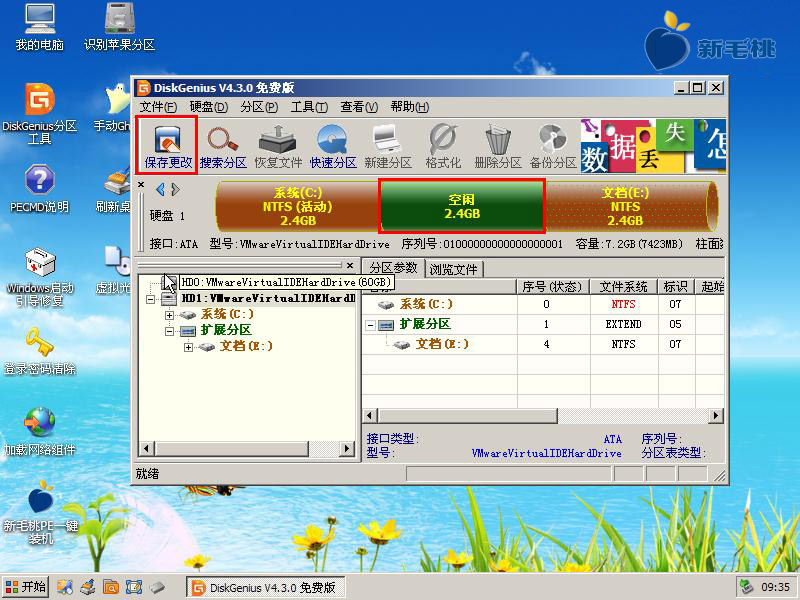800x600 pixels.
Task: Click the 文件系统 column header
Action: (624, 287)
